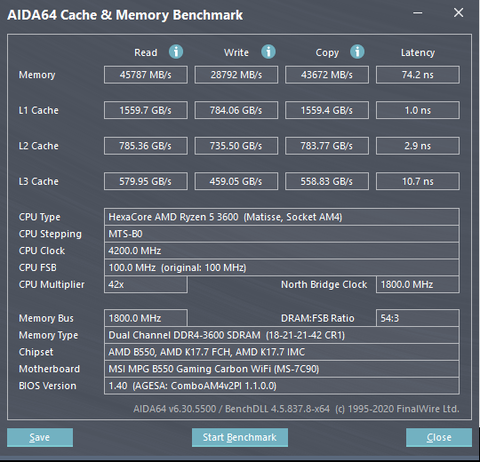Select L3 Cache Write value 459.05 GB/s
This screenshot has height=462, width=480.
236,181
